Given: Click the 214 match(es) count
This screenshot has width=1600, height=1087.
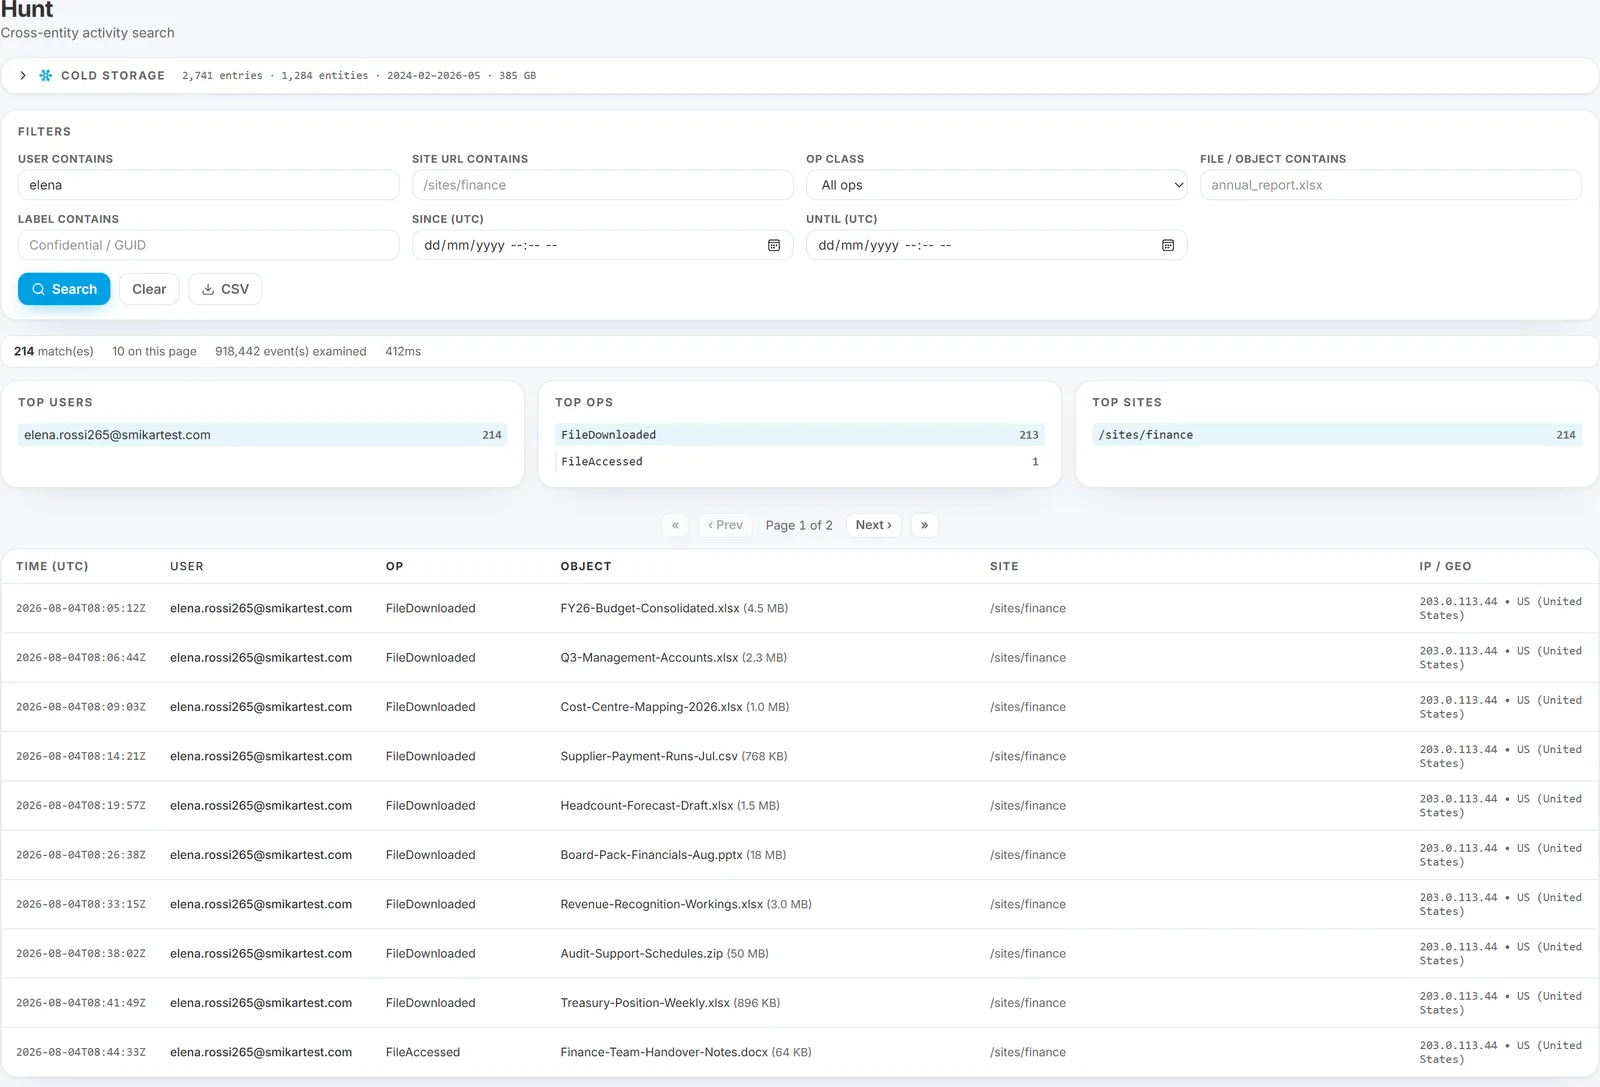Looking at the screenshot, I should [x=54, y=351].
